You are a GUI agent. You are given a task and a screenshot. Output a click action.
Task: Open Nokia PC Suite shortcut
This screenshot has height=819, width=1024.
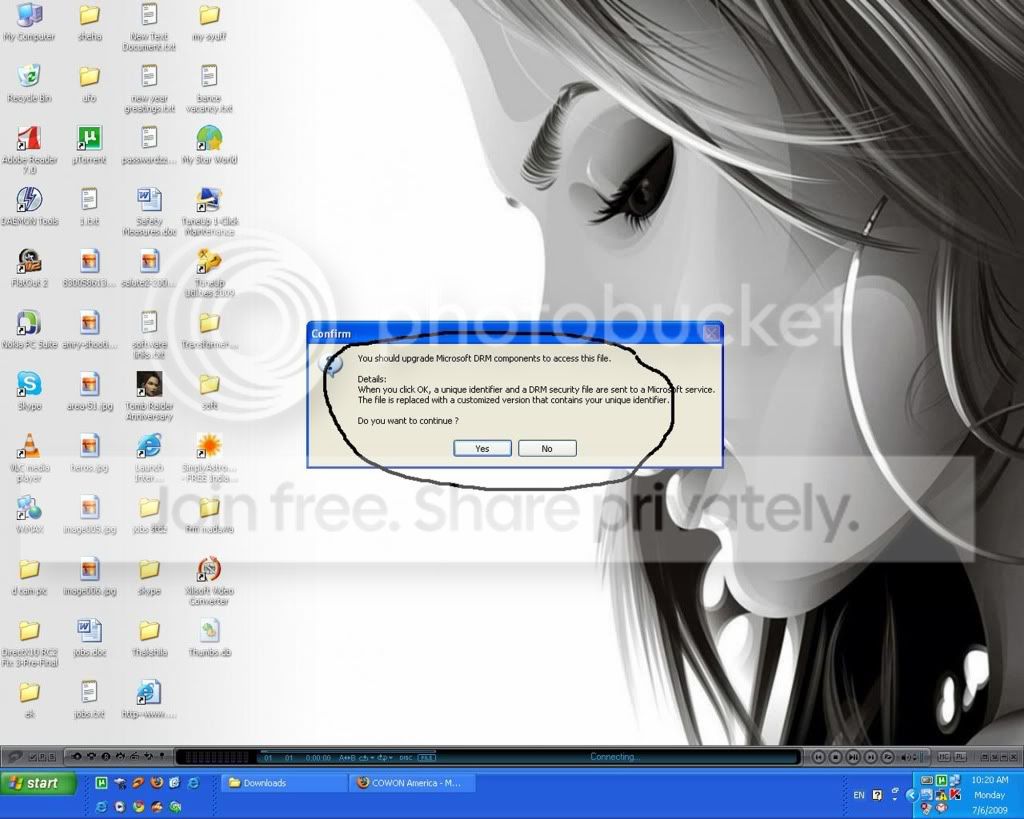pyautogui.click(x=29, y=330)
